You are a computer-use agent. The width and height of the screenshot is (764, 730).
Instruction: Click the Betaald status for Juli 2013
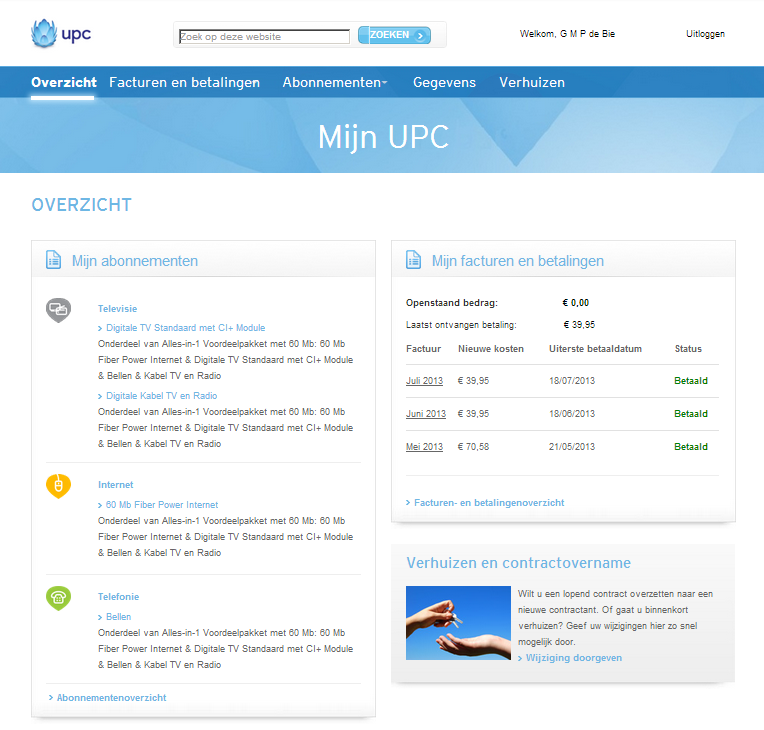click(x=691, y=381)
